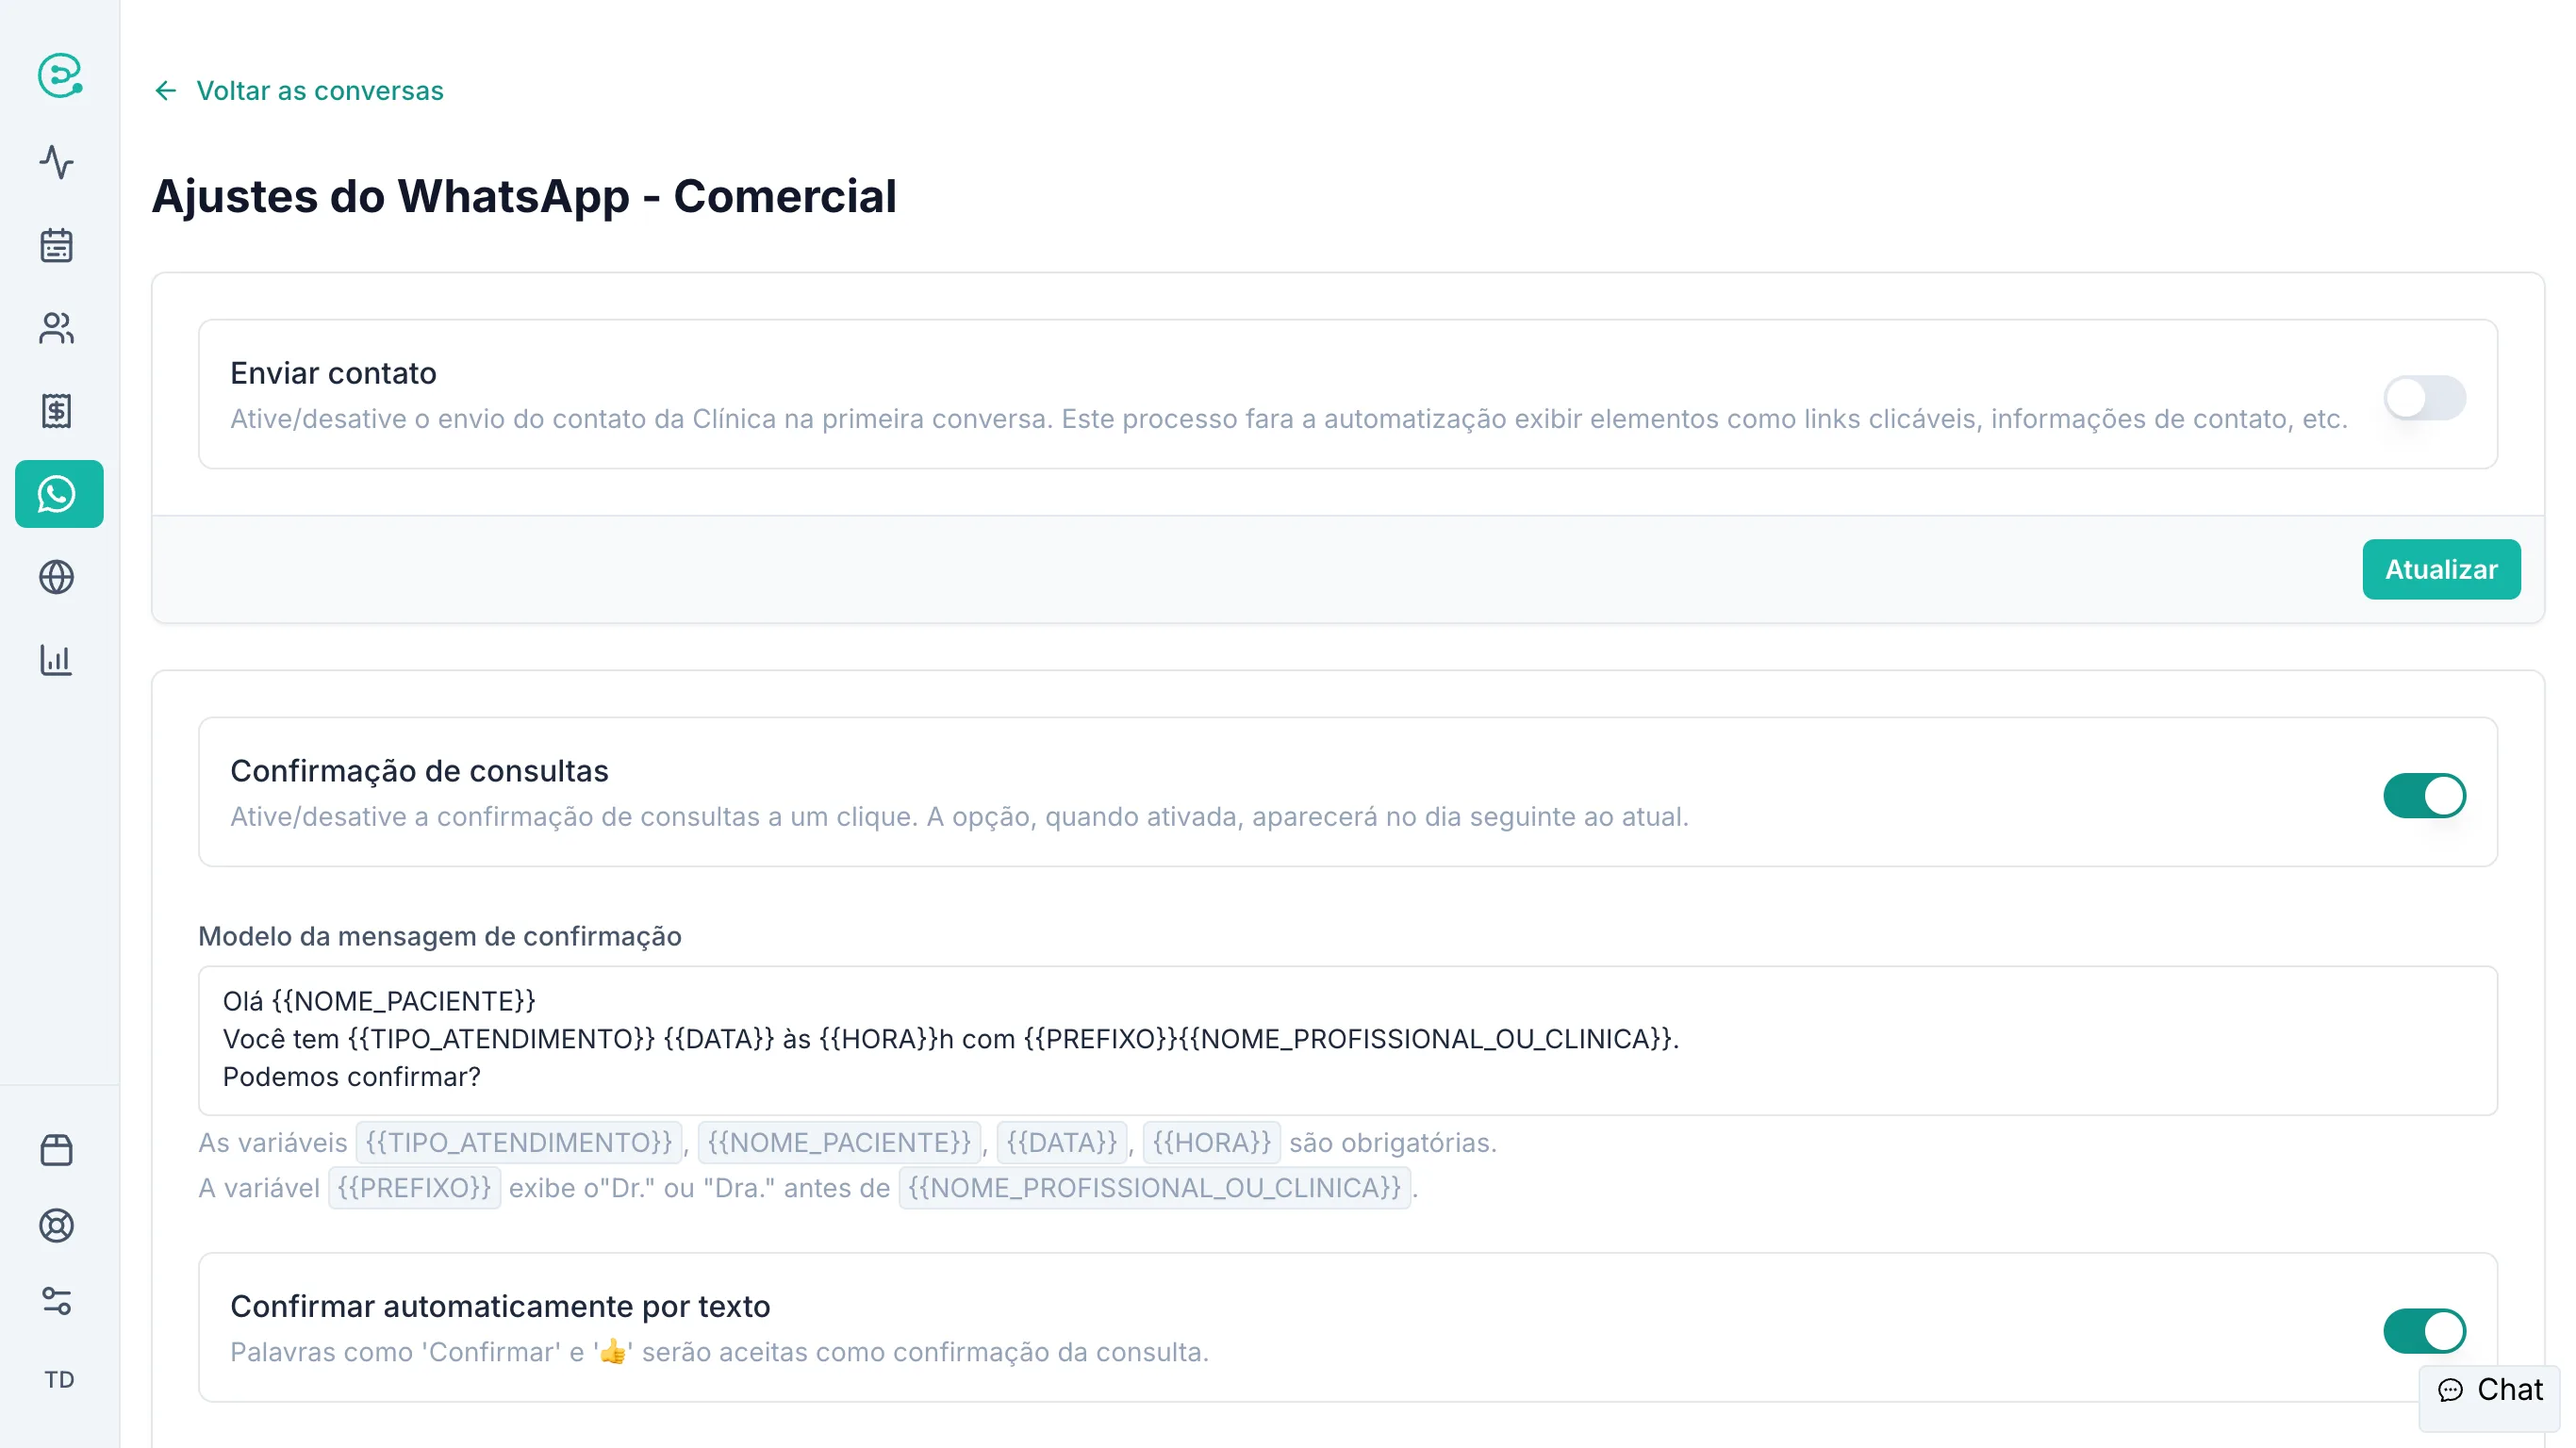The width and height of the screenshot is (2576, 1448).
Task: Enable the Enviar contato toggle
Action: pos(2424,398)
